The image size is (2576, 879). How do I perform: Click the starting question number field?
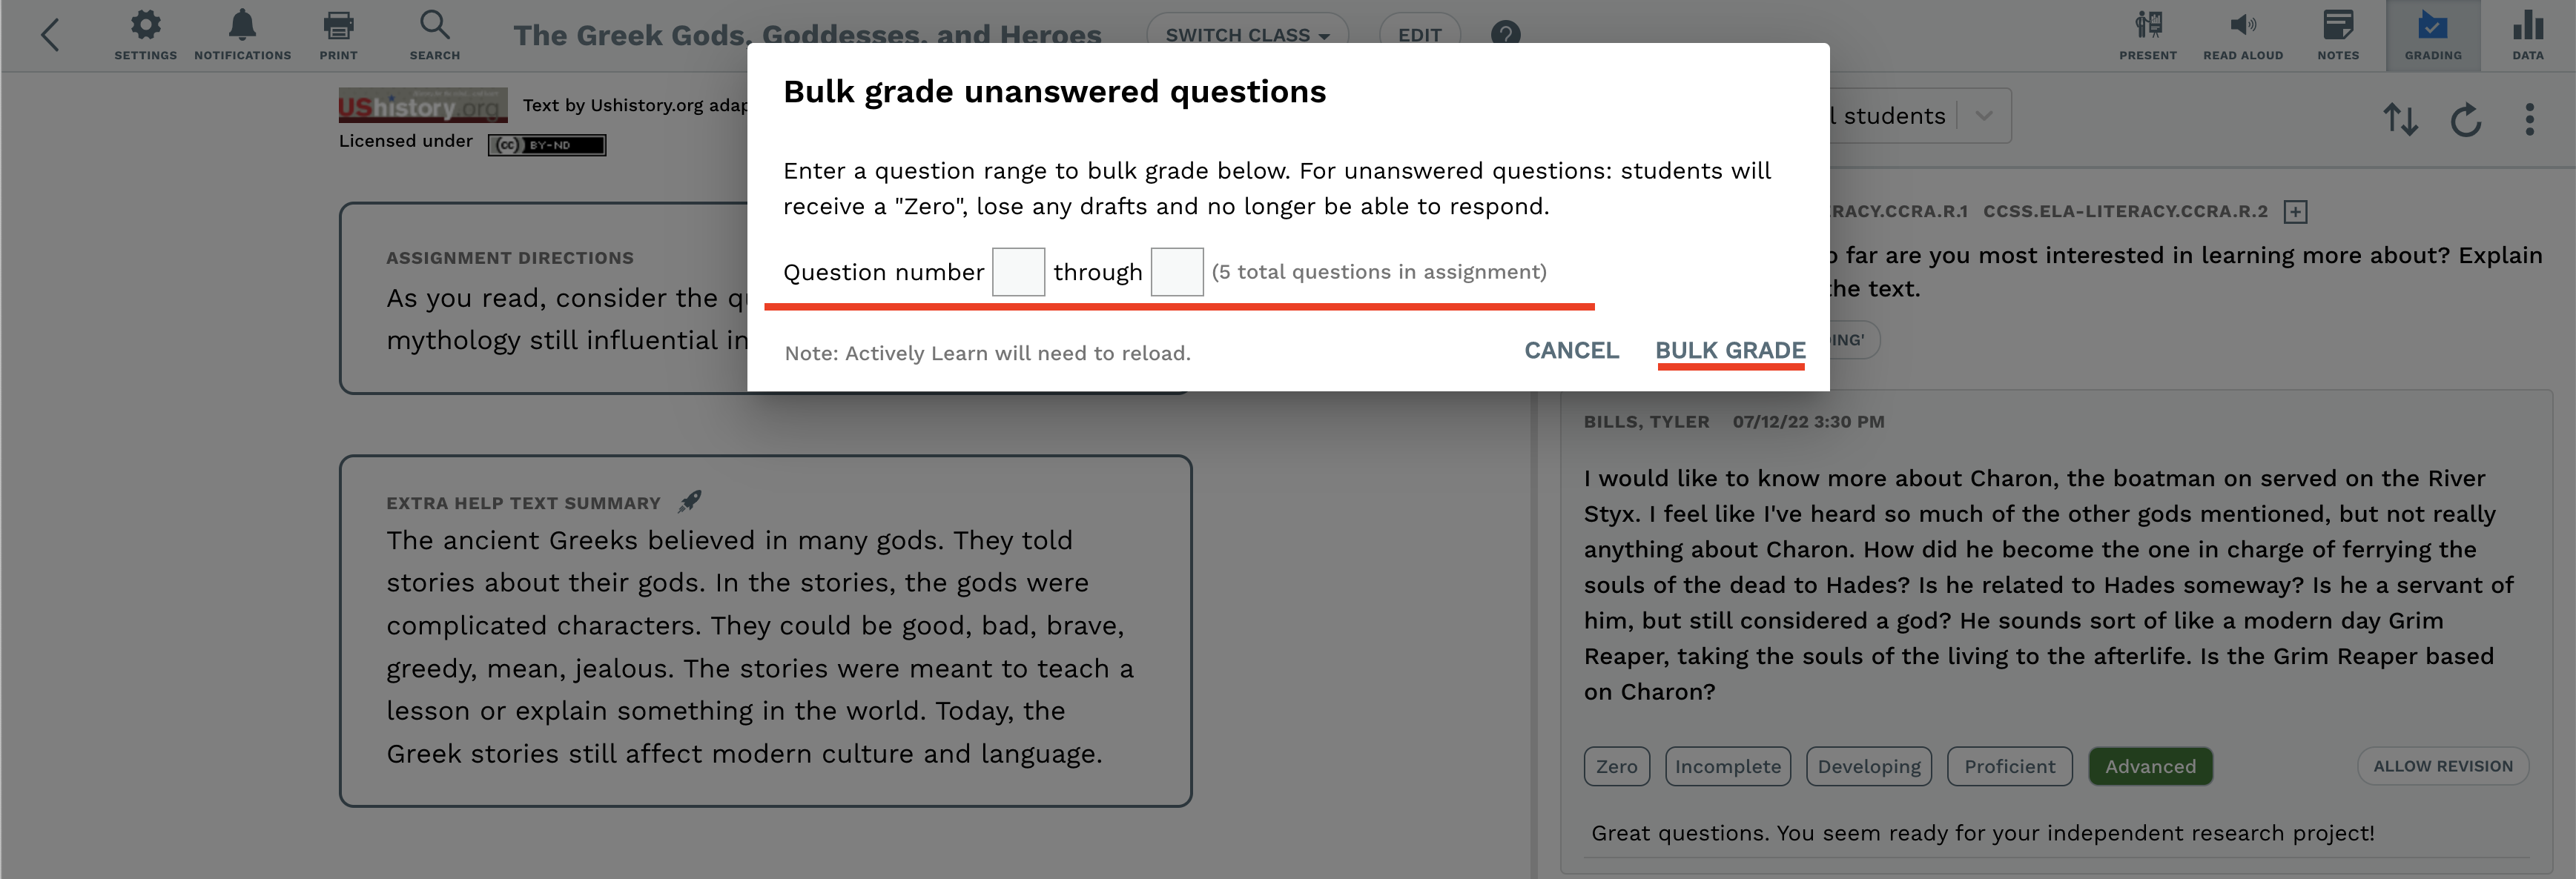(1018, 272)
